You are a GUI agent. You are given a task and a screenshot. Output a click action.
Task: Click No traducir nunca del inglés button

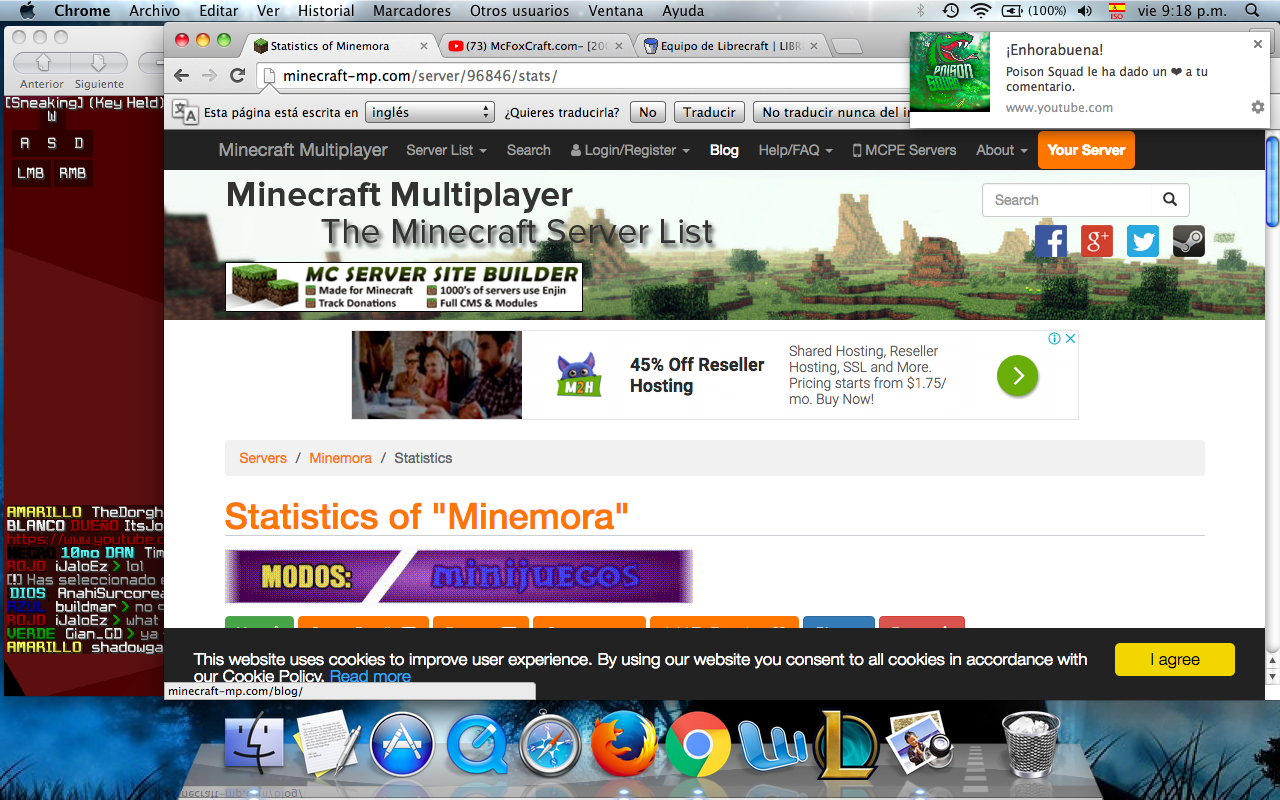832,113
